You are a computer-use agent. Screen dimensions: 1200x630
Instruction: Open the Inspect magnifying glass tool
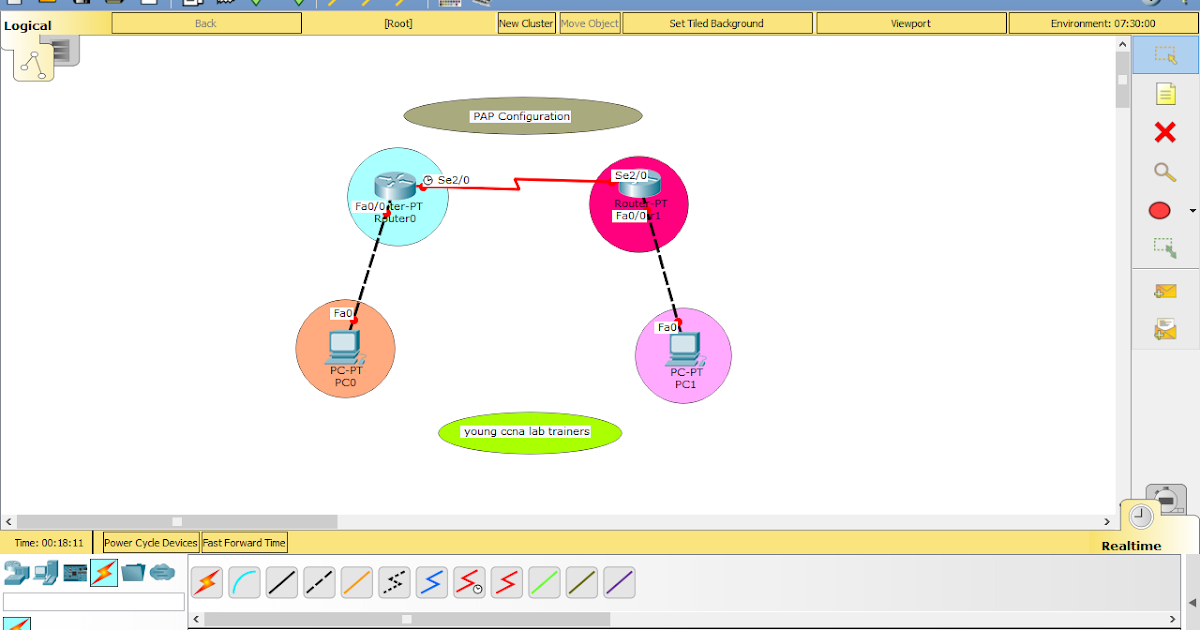[1163, 172]
